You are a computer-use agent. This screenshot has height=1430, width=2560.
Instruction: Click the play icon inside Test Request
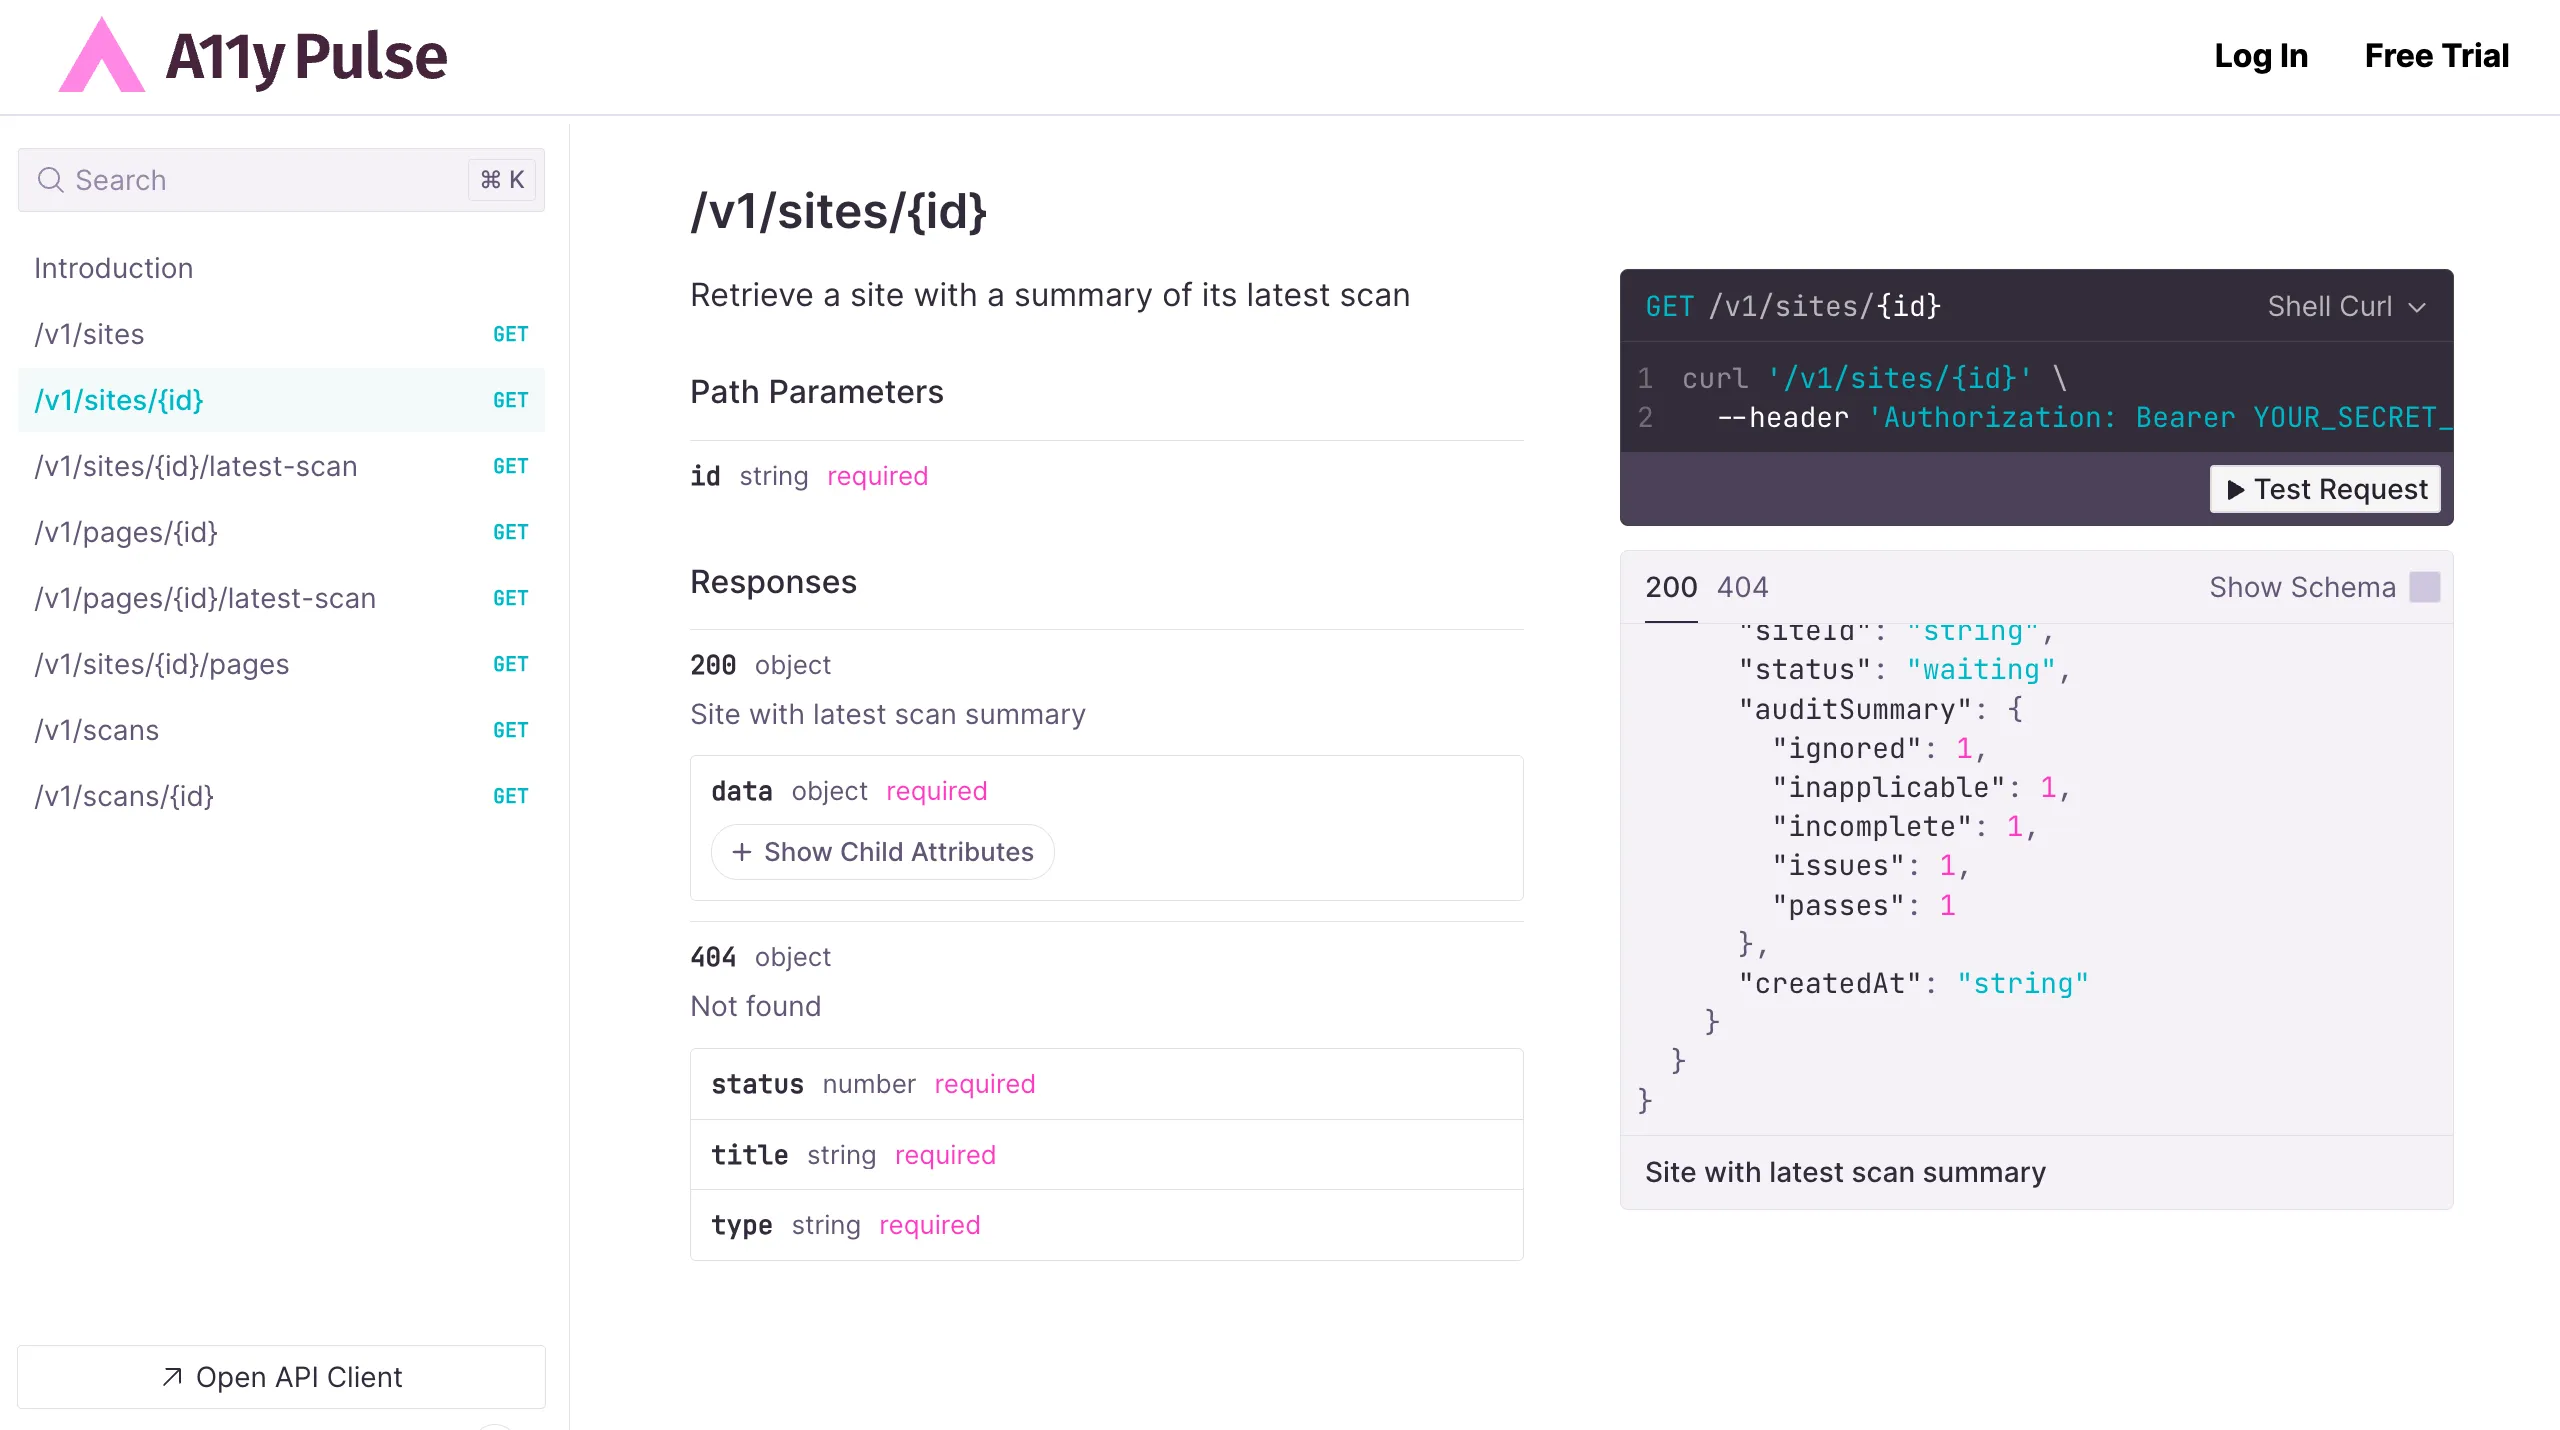coord(2237,489)
